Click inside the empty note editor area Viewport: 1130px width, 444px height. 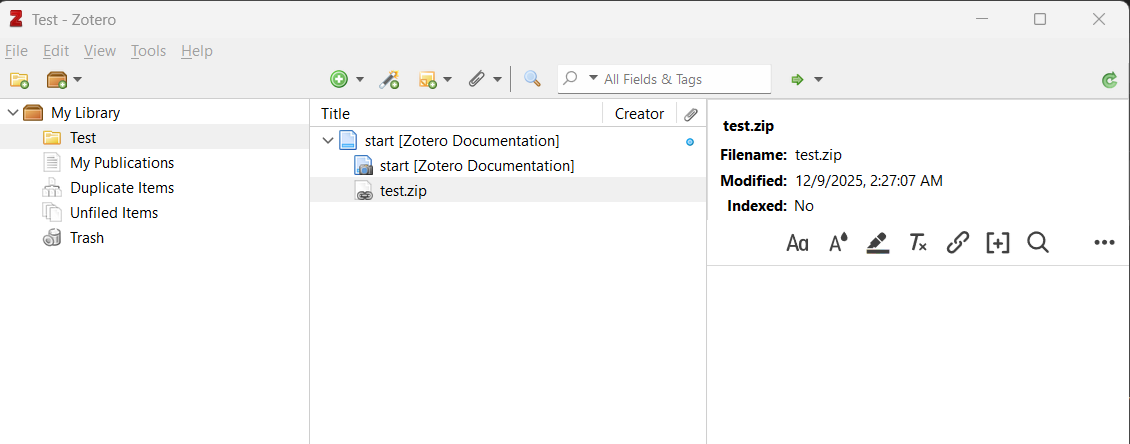coord(918,355)
